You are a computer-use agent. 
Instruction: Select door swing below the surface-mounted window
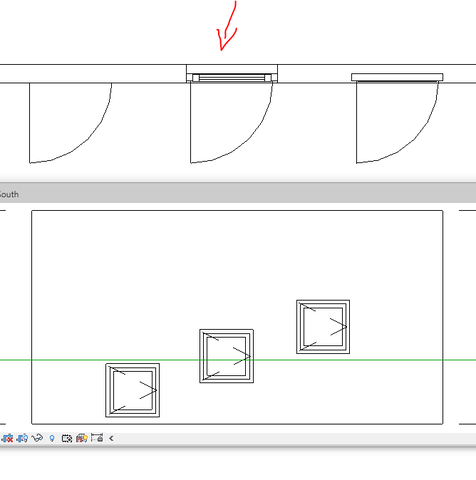tap(397, 122)
